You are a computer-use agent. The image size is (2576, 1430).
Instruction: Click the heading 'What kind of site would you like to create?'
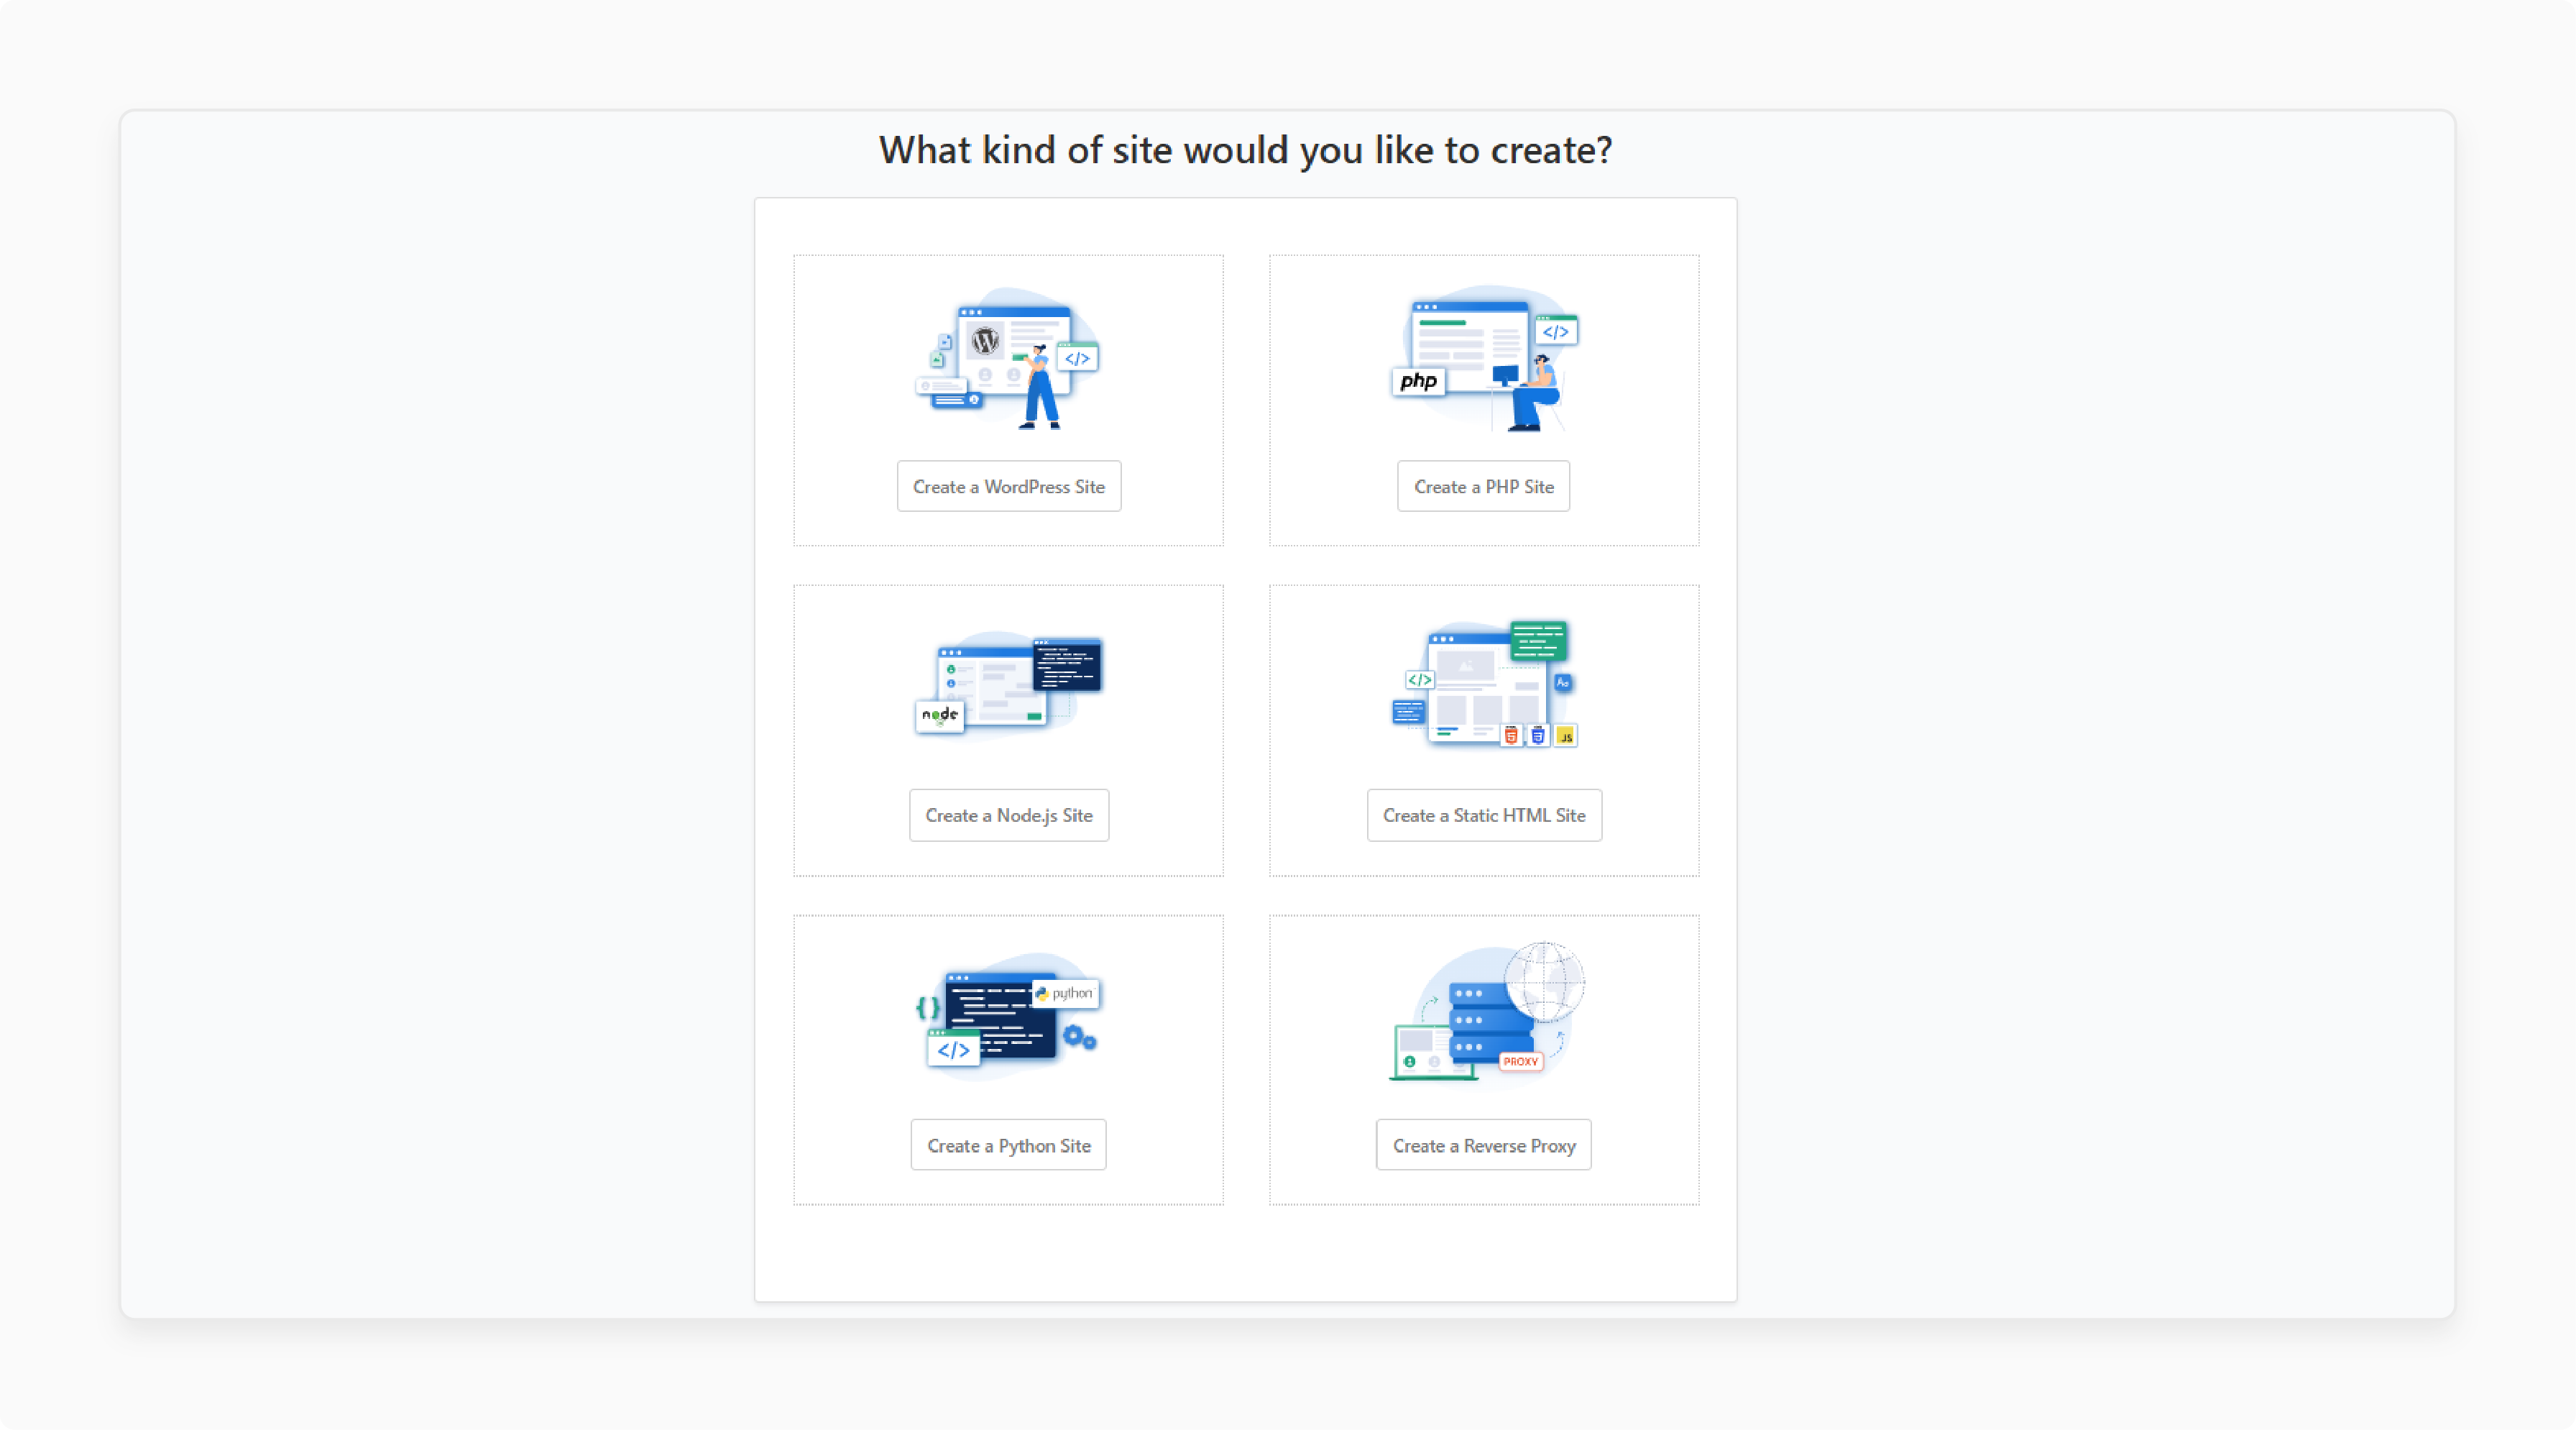(x=1245, y=151)
